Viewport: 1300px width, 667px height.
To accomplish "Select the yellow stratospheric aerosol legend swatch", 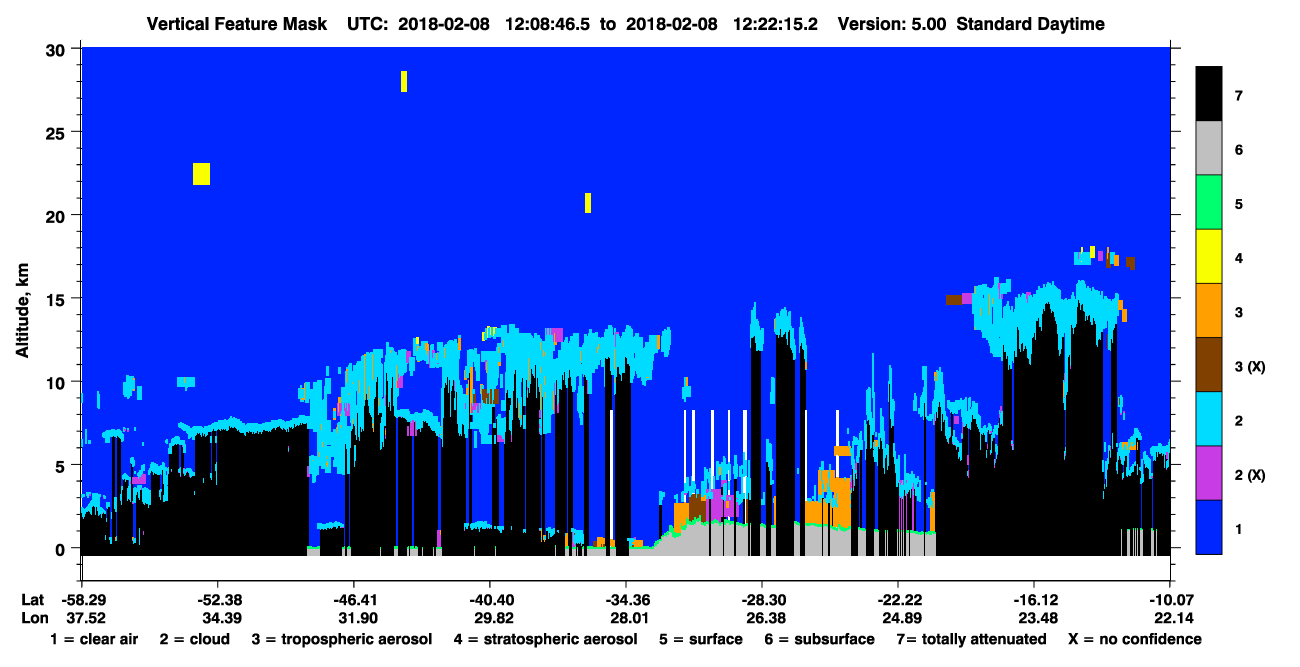I will [x=1209, y=257].
